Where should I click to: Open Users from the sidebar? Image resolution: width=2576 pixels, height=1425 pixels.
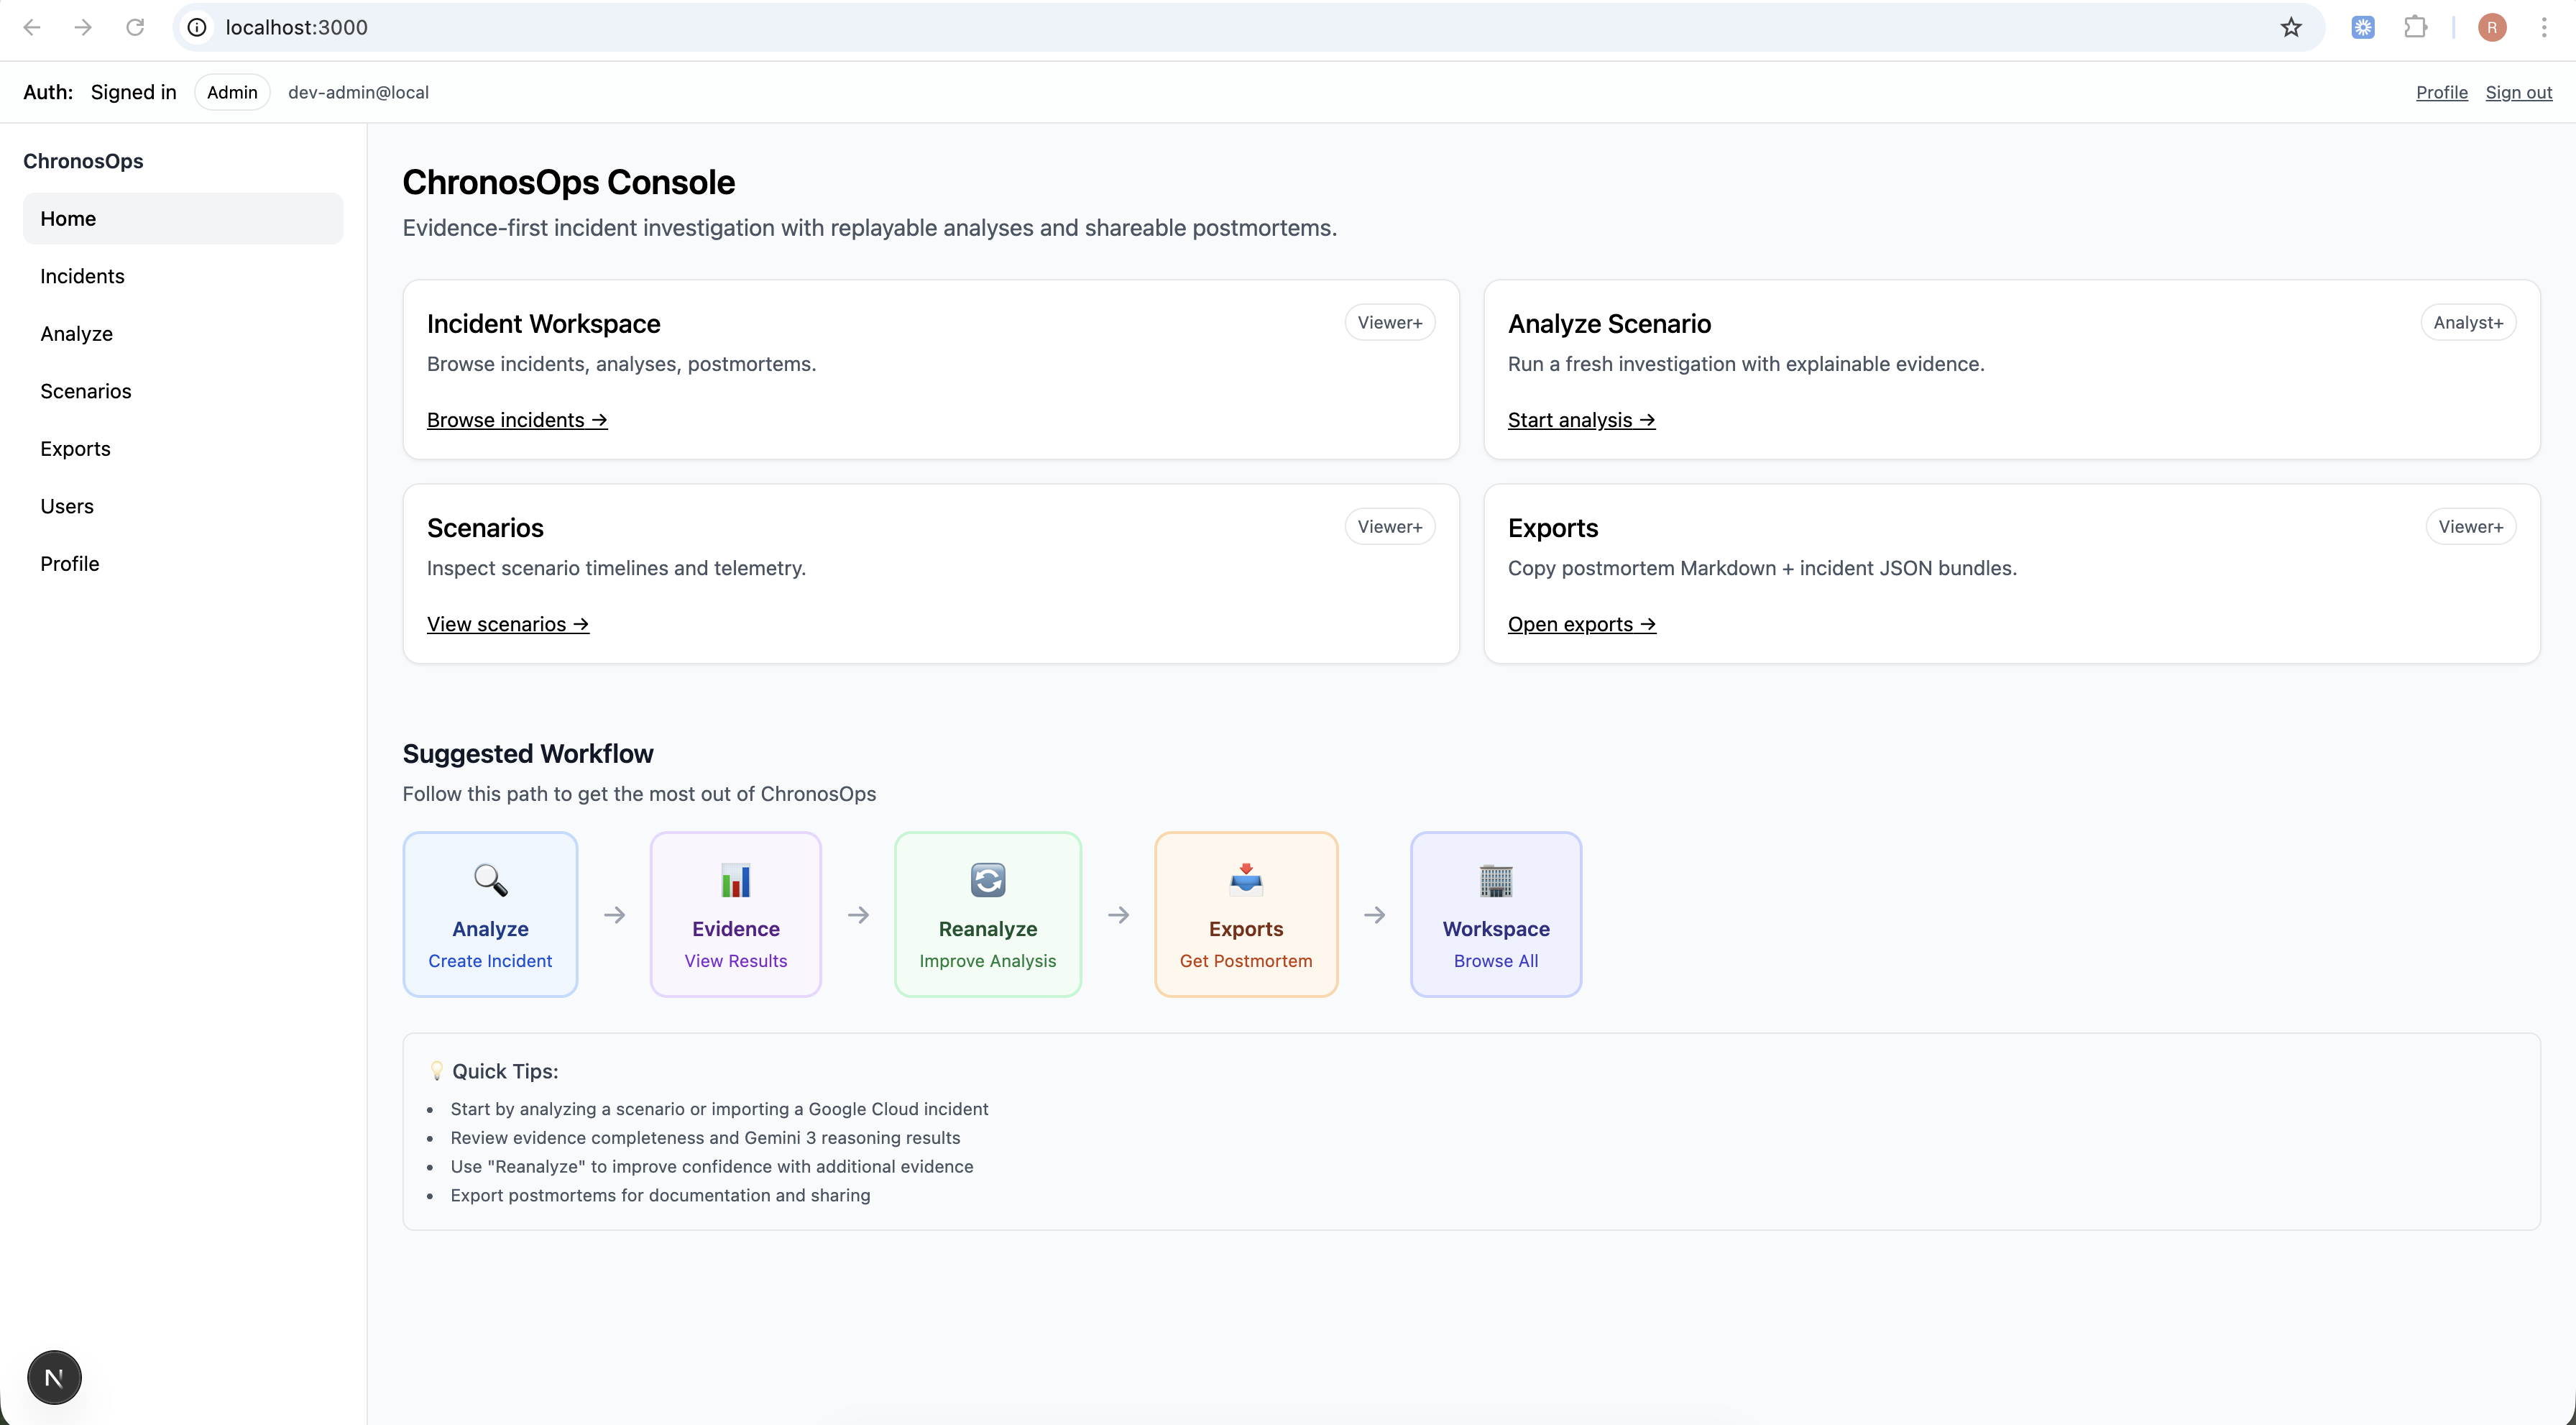point(67,506)
